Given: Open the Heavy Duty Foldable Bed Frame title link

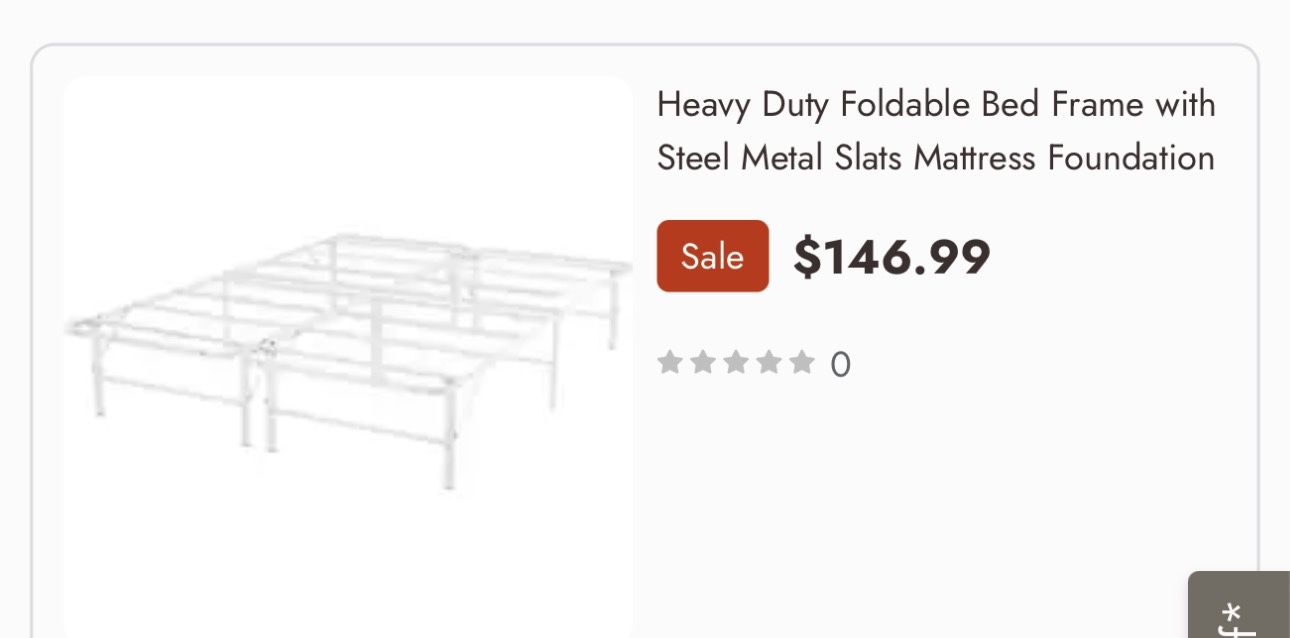Looking at the screenshot, I should 936,131.
